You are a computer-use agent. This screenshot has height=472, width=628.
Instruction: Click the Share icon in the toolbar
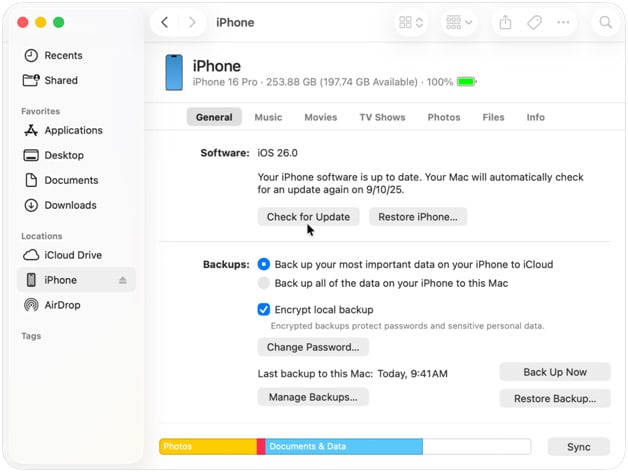coord(505,22)
